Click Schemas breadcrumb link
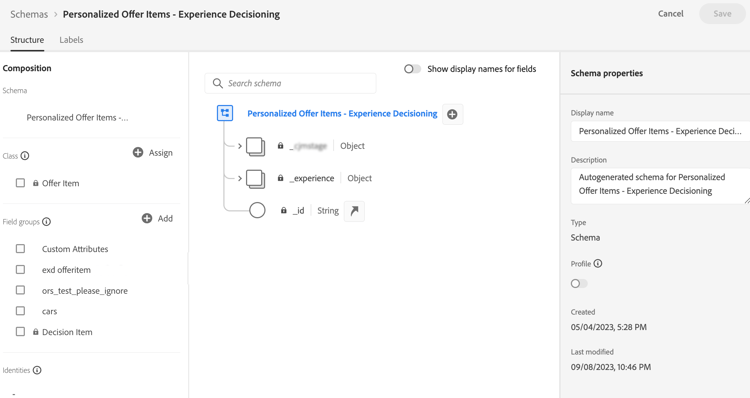 coord(29,14)
